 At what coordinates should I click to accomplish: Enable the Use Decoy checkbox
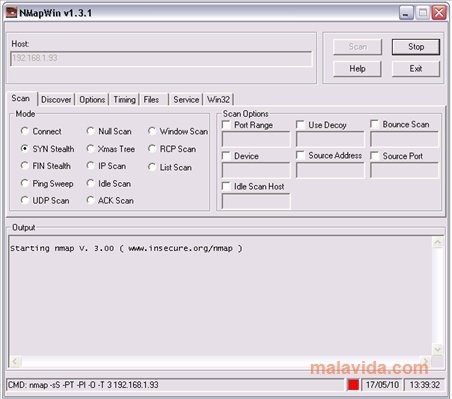click(x=300, y=125)
